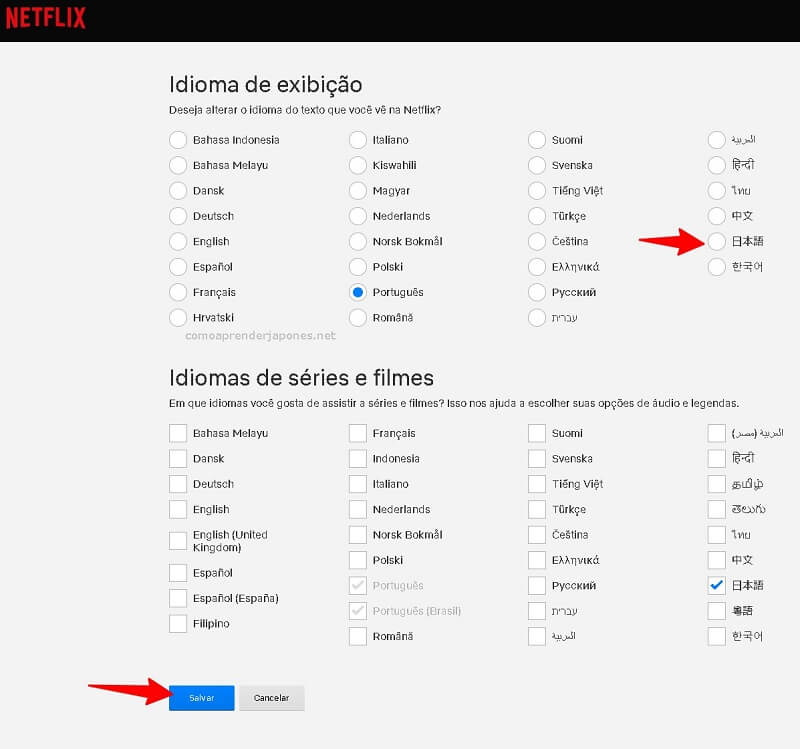The width and height of the screenshot is (800, 749).
Task: Select Magyar display language
Action: [358, 191]
